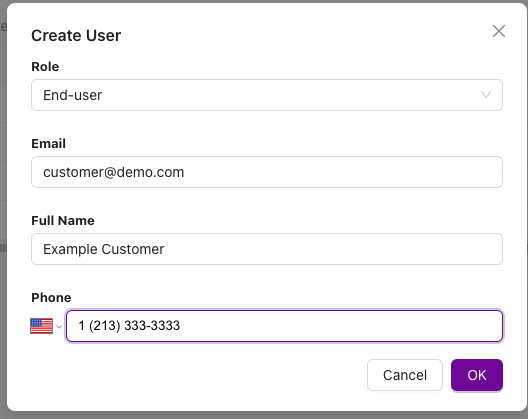
Task: Select the End-user role combo box
Action: click(x=267, y=95)
